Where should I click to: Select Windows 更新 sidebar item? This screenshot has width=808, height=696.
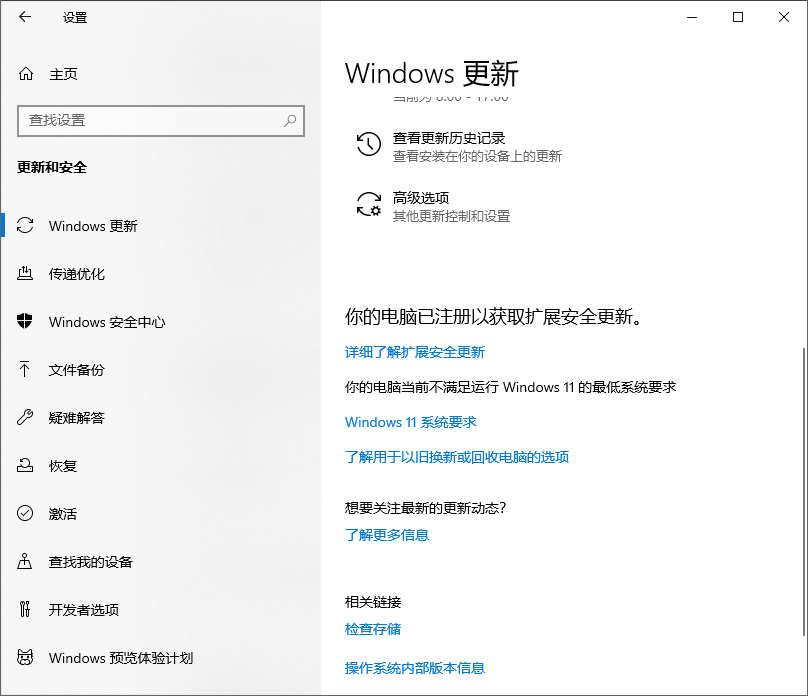[160, 226]
